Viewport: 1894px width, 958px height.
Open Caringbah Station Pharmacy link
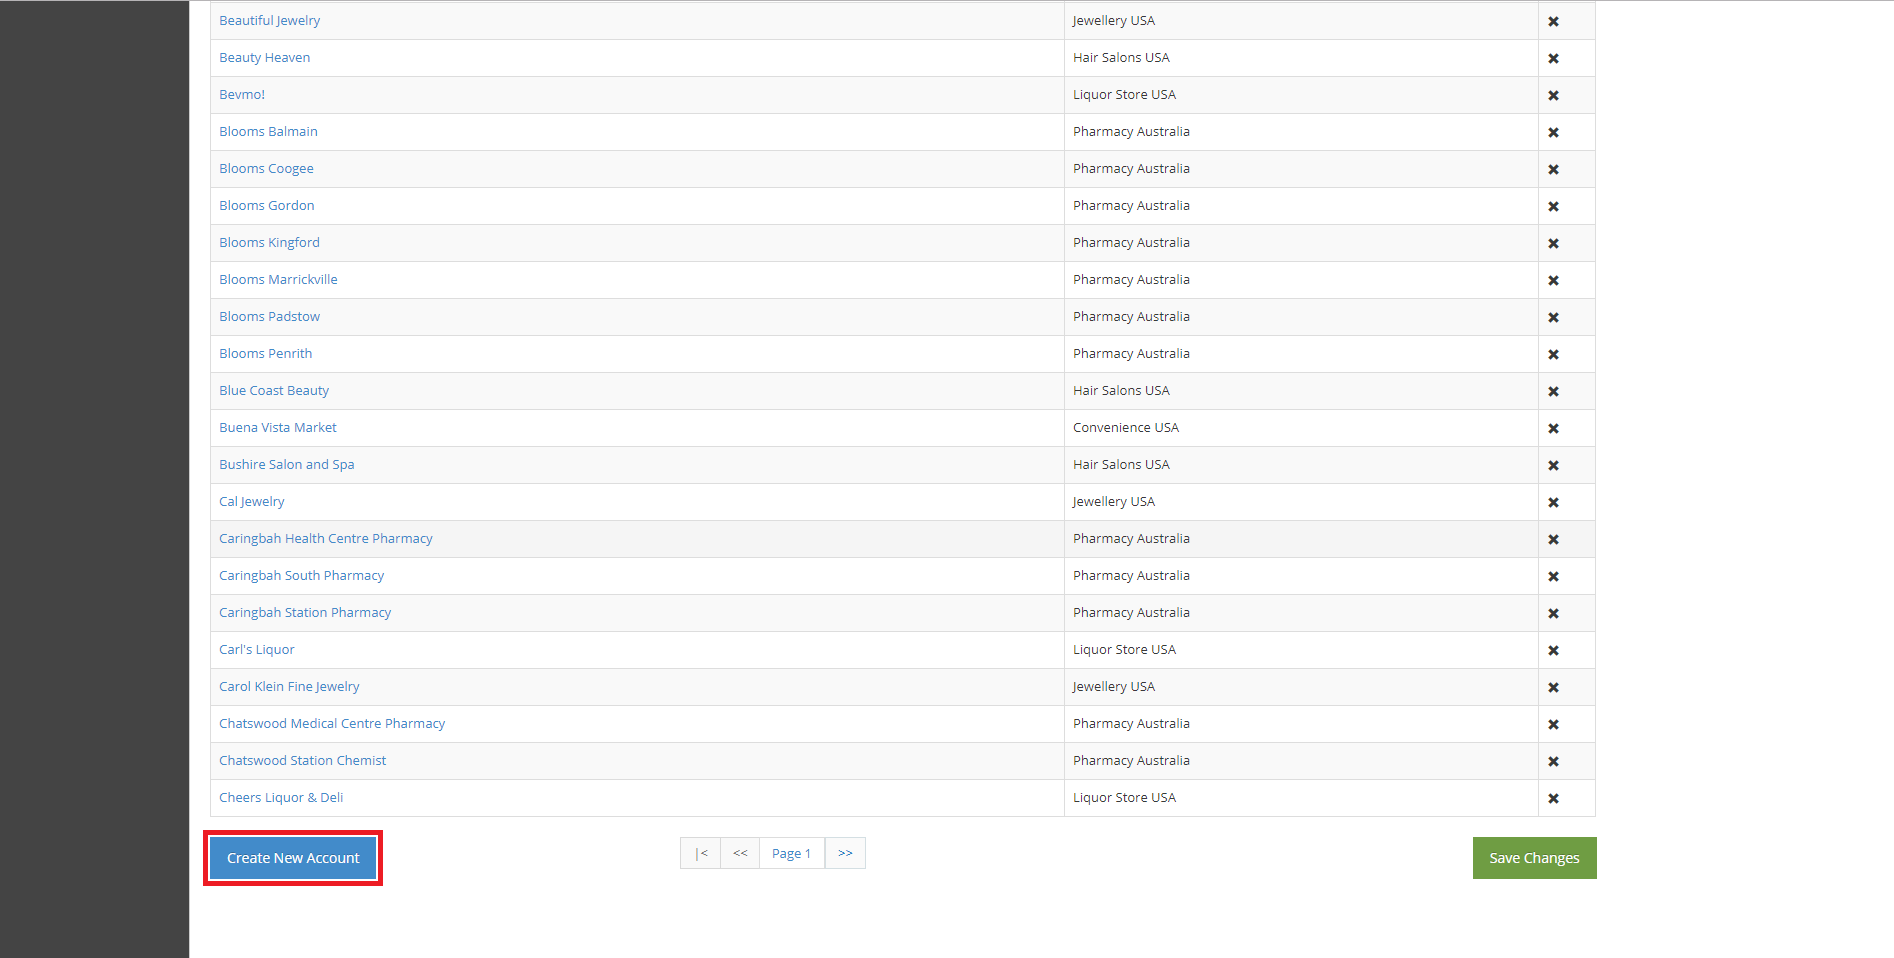pos(305,612)
